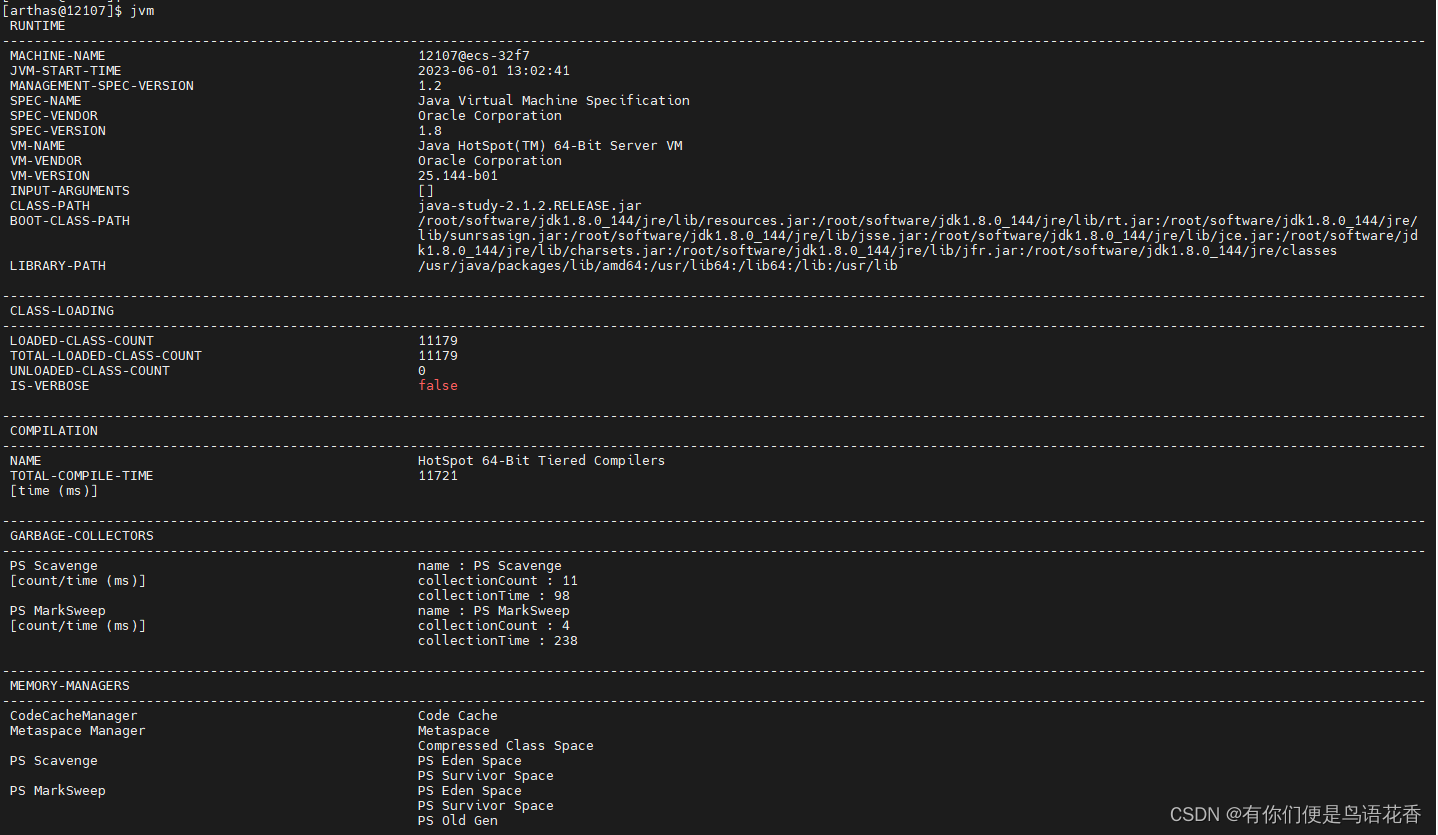Viewport: 1438px width, 835px height.
Task: Click the VM-NAME label
Action: tap(38, 146)
